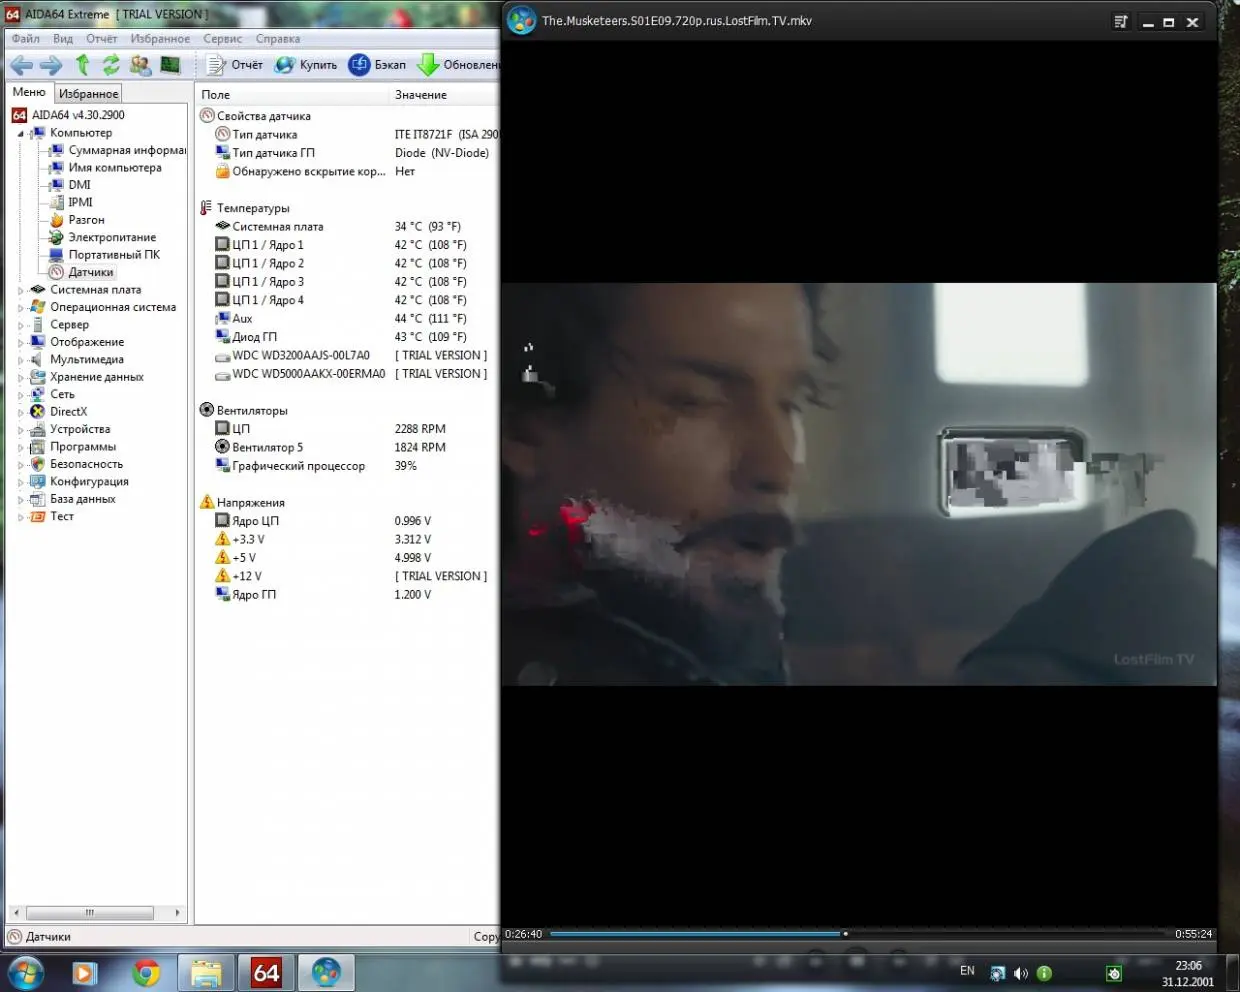Go back using the AIDA64 back arrow
1240x992 pixels.
21,65
